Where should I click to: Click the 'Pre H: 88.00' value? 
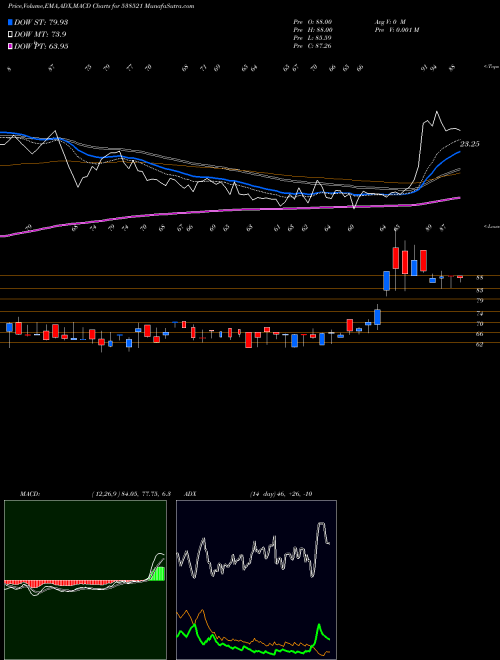pyautogui.click(x=313, y=30)
